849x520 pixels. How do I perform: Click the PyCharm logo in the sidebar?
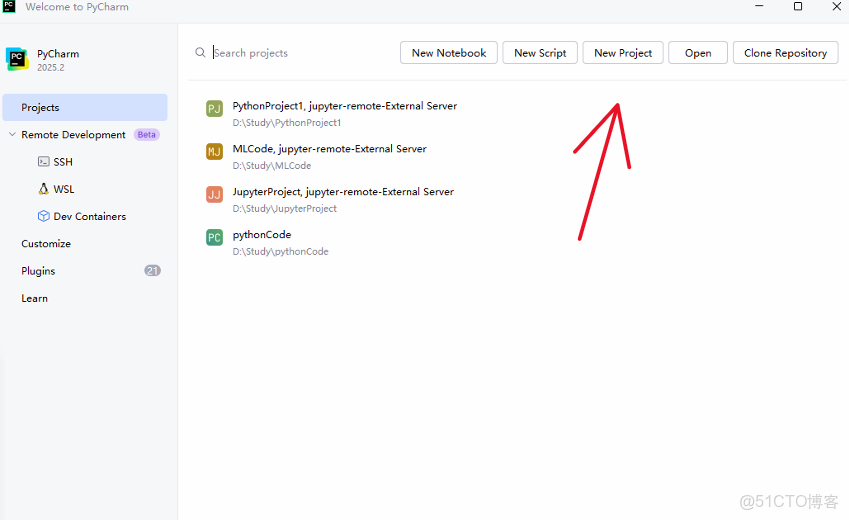[x=17, y=58]
